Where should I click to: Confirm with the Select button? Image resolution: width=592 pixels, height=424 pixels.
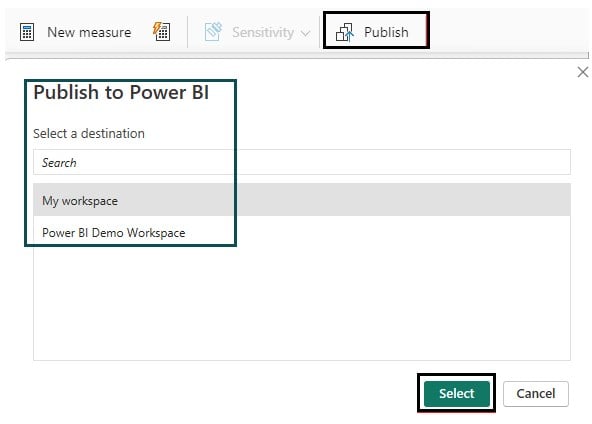[x=456, y=393]
